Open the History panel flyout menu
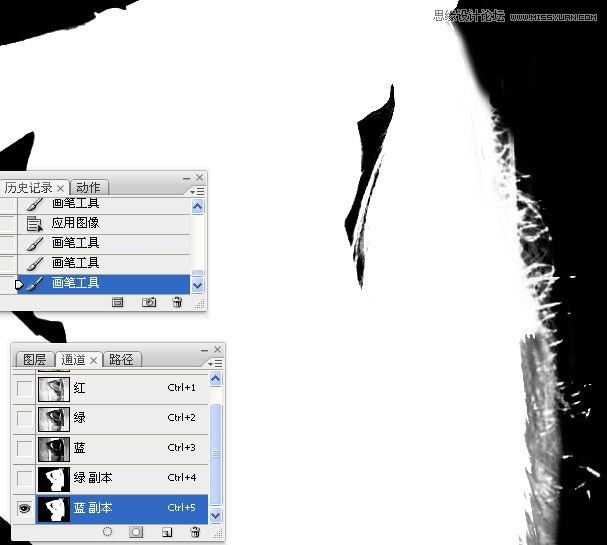 (x=199, y=190)
